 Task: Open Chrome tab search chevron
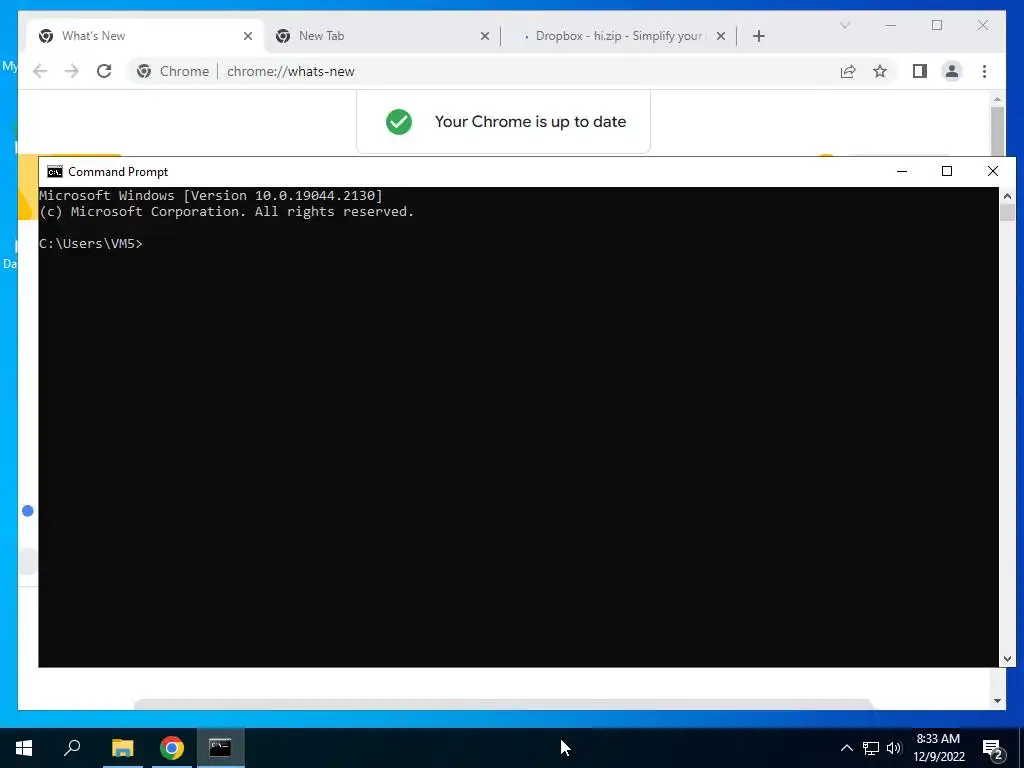click(844, 25)
